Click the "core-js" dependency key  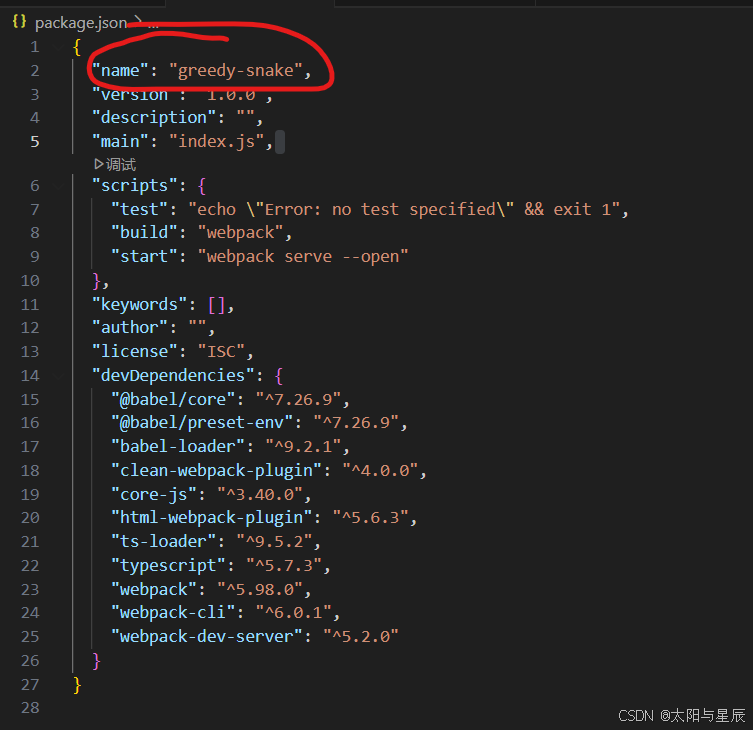tap(154, 495)
